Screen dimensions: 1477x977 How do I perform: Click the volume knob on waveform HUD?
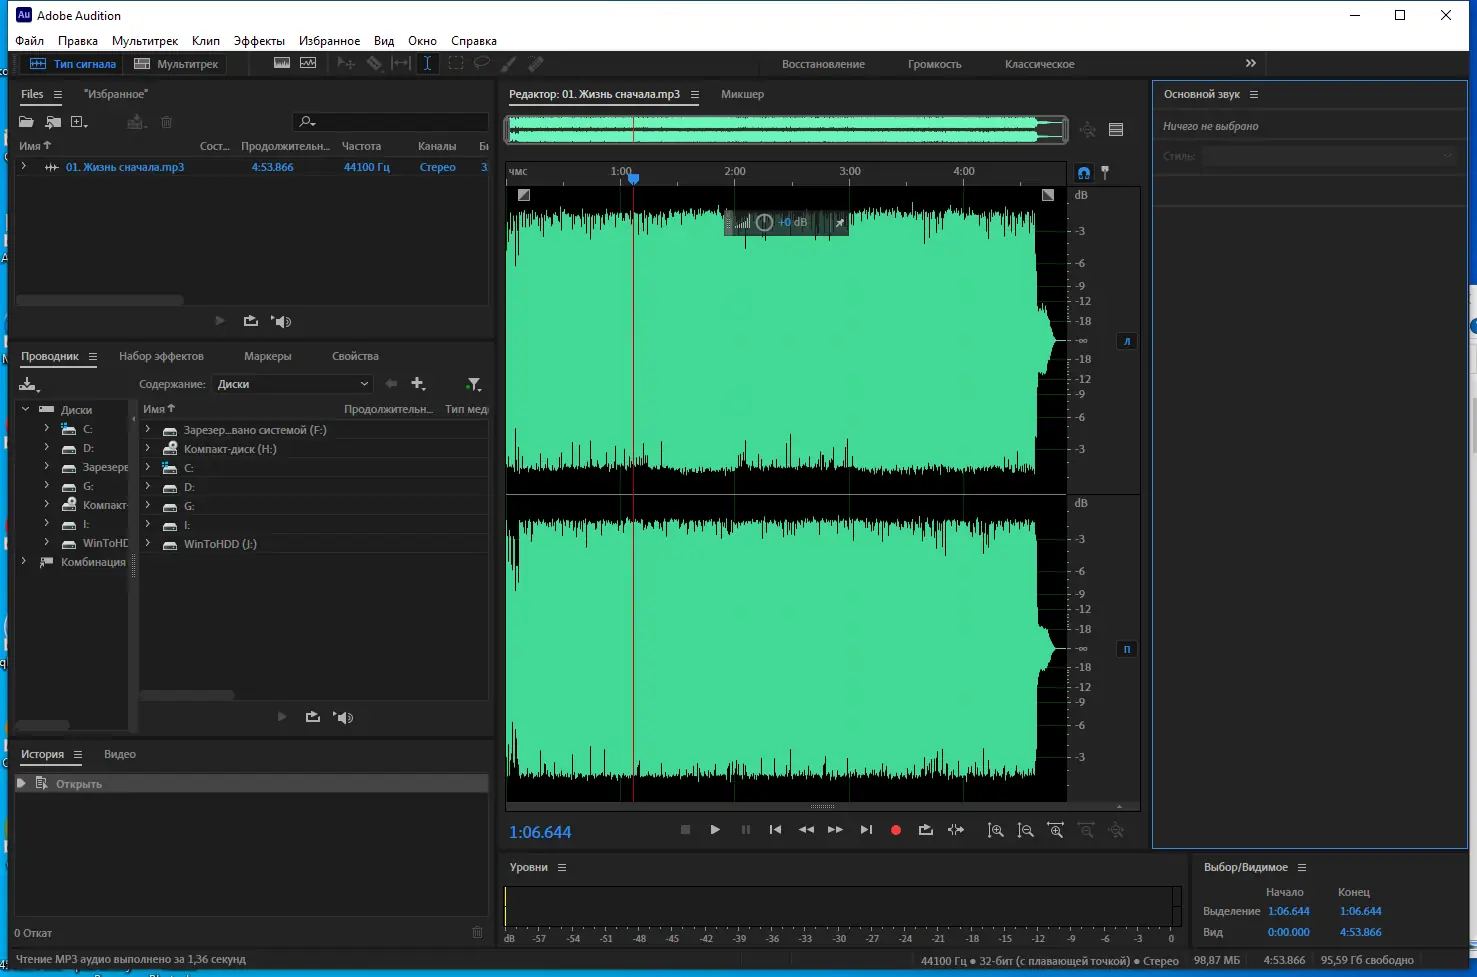coord(764,222)
